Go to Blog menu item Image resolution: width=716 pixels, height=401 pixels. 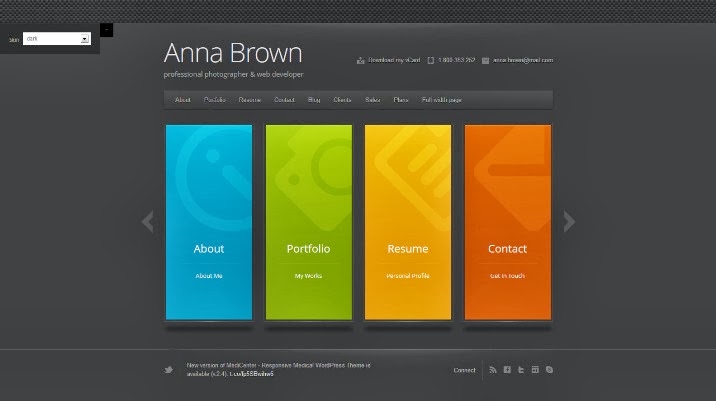tap(314, 100)
